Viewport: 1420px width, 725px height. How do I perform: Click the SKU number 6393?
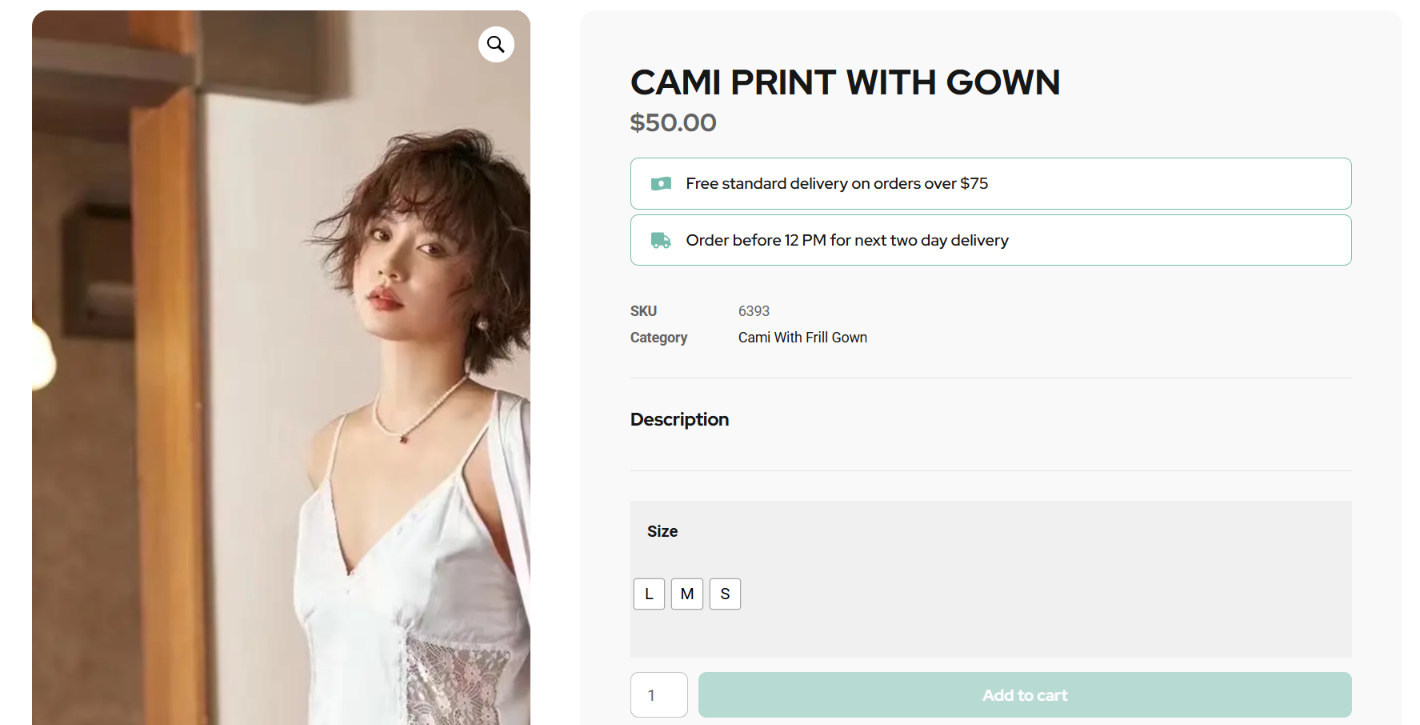pos(754,311)
